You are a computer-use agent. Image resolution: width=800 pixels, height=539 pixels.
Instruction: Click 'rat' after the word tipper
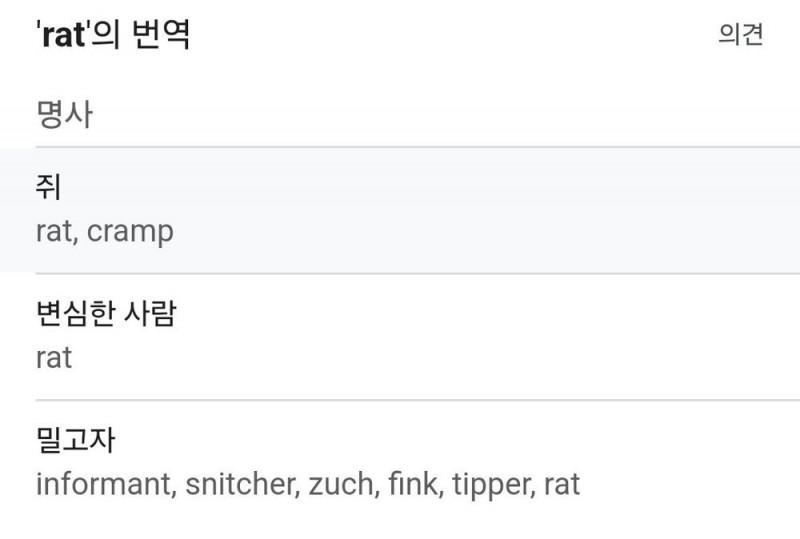(x=562, y=485)
